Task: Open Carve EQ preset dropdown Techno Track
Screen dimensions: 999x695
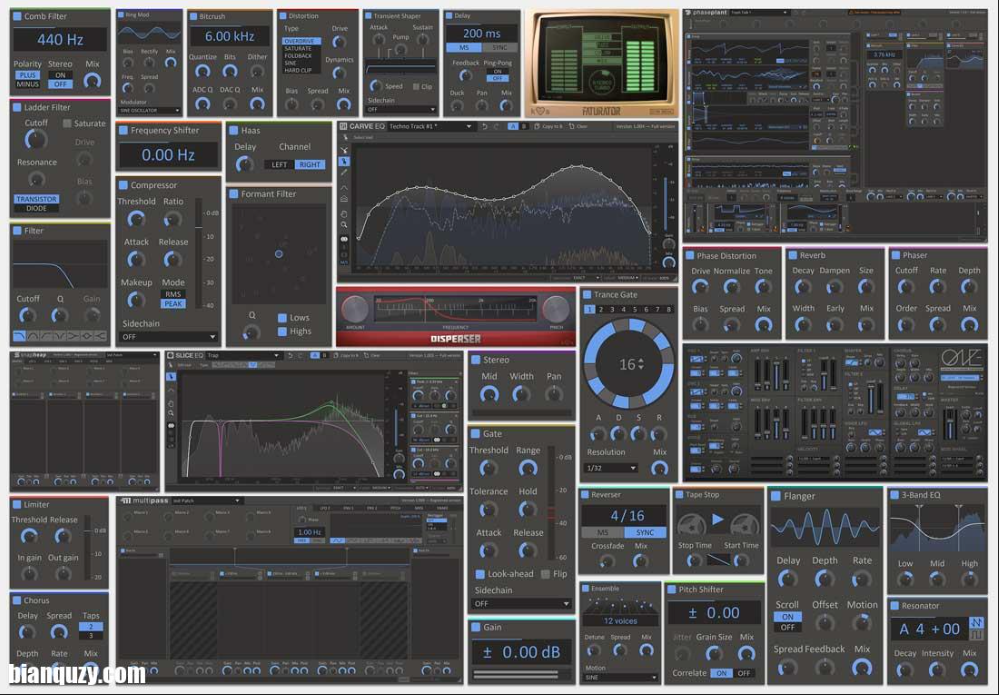Action: [x=430, y=126]
